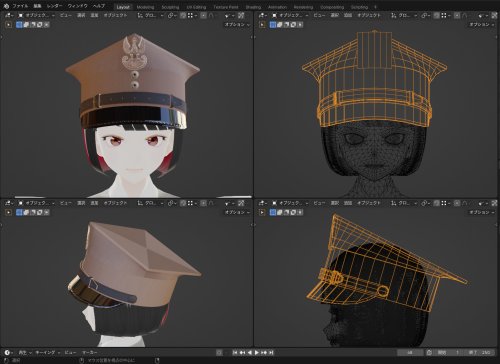Switch to the Animation workspace tab

click(277, 7)
